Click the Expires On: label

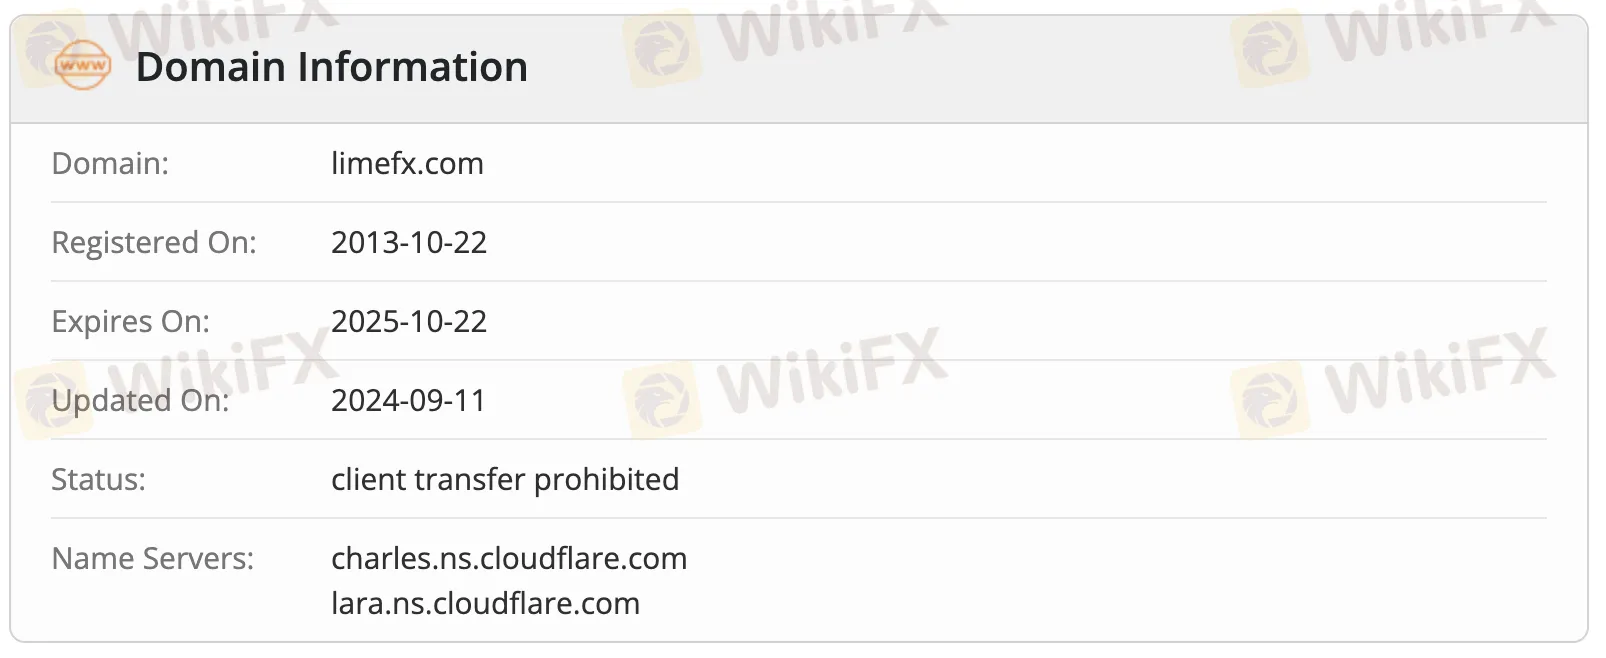pyautogui.click(x=131, y=321)
